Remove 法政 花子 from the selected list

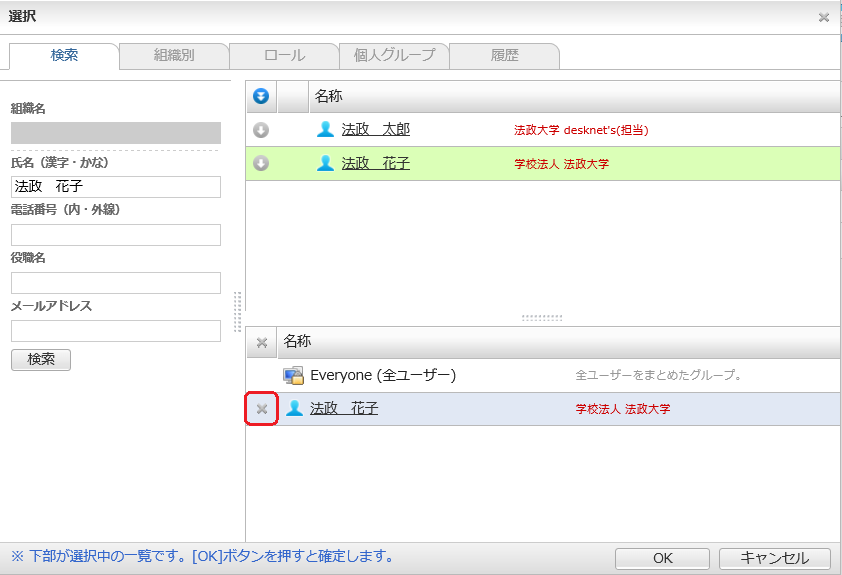pos(262,409)
